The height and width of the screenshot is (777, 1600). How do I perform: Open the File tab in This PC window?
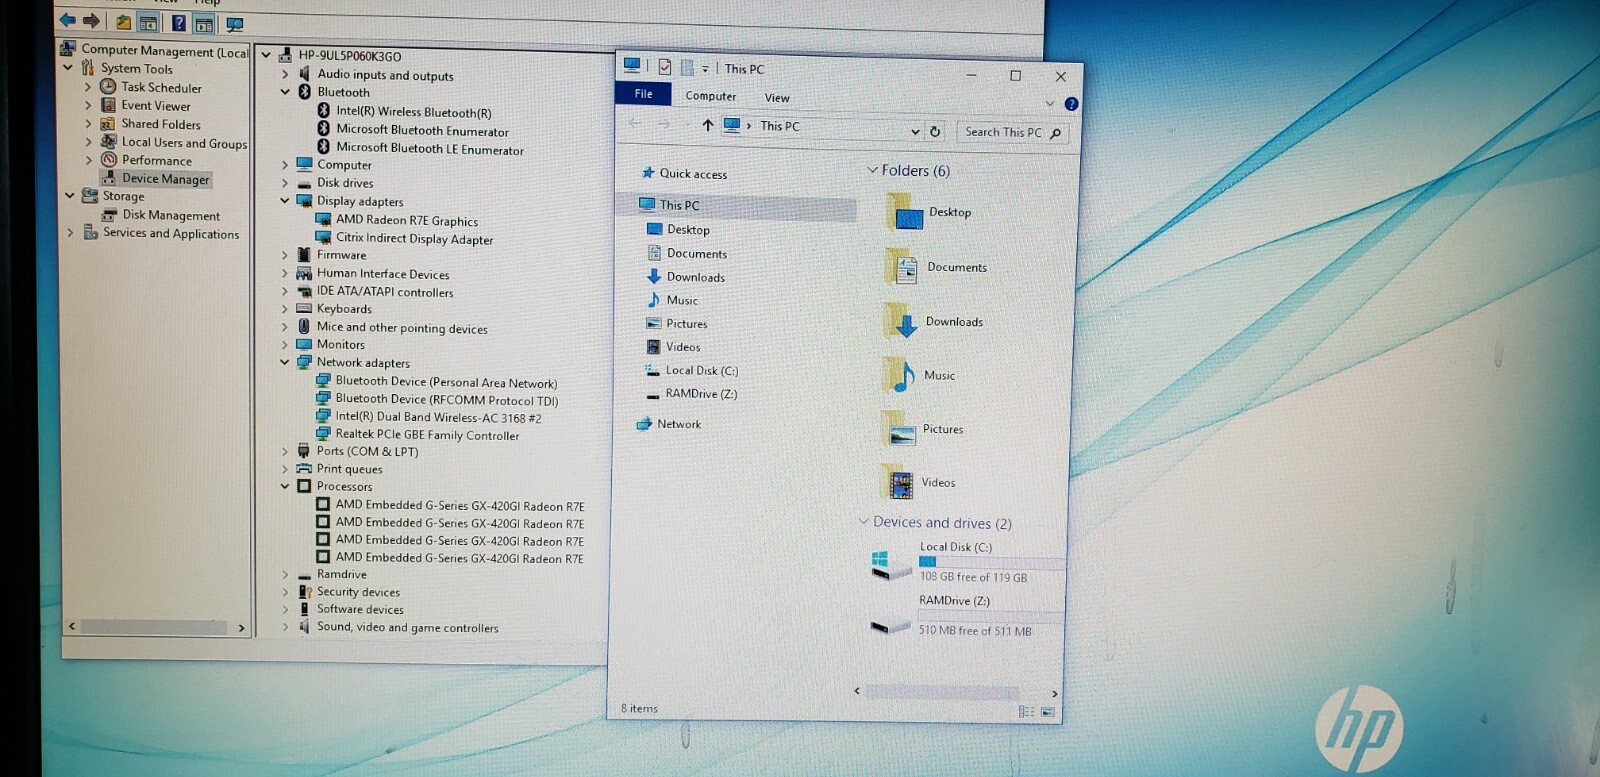(643, 94)
